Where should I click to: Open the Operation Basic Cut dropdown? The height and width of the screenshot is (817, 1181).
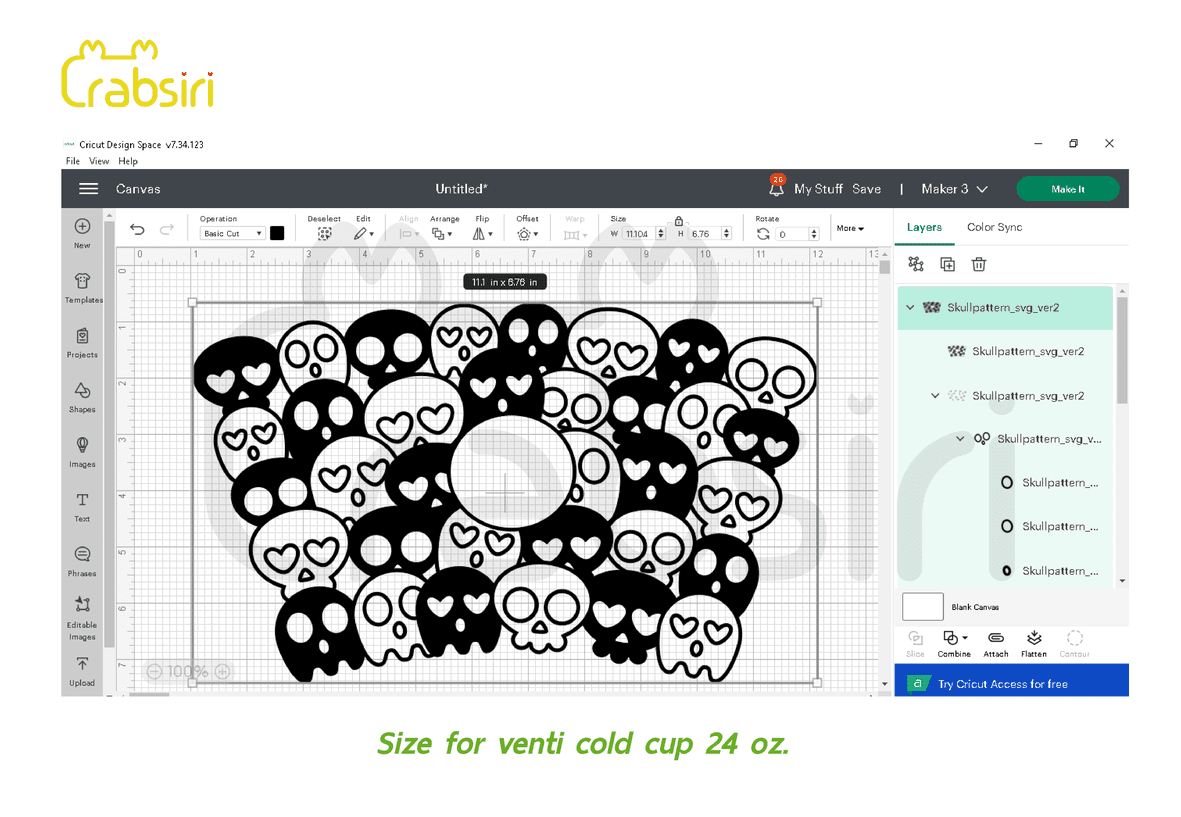[x=231, y=233]
